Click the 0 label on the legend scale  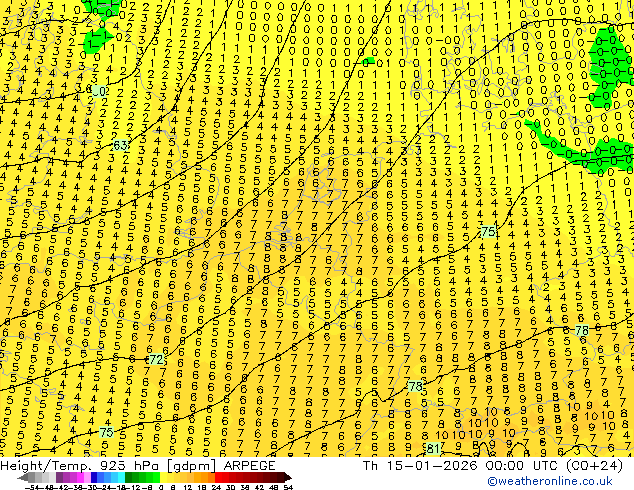(161, 487)
